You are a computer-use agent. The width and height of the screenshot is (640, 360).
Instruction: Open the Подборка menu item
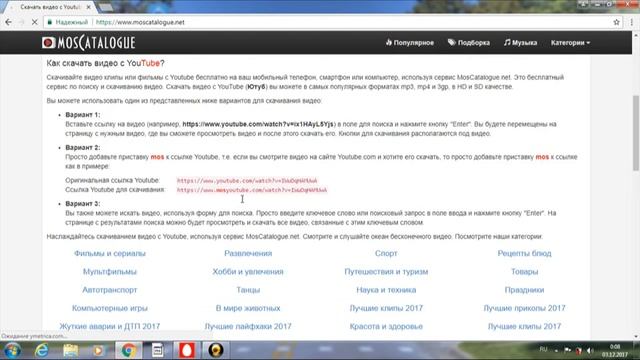tap(469, 42)
